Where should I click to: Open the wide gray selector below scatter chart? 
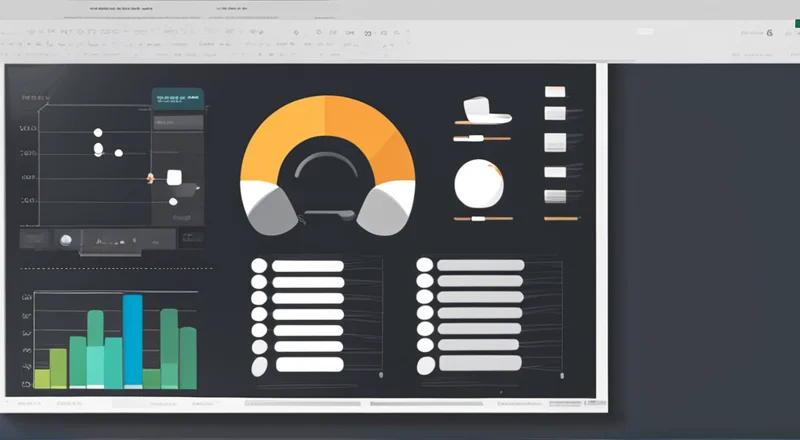tap(130, 240)
